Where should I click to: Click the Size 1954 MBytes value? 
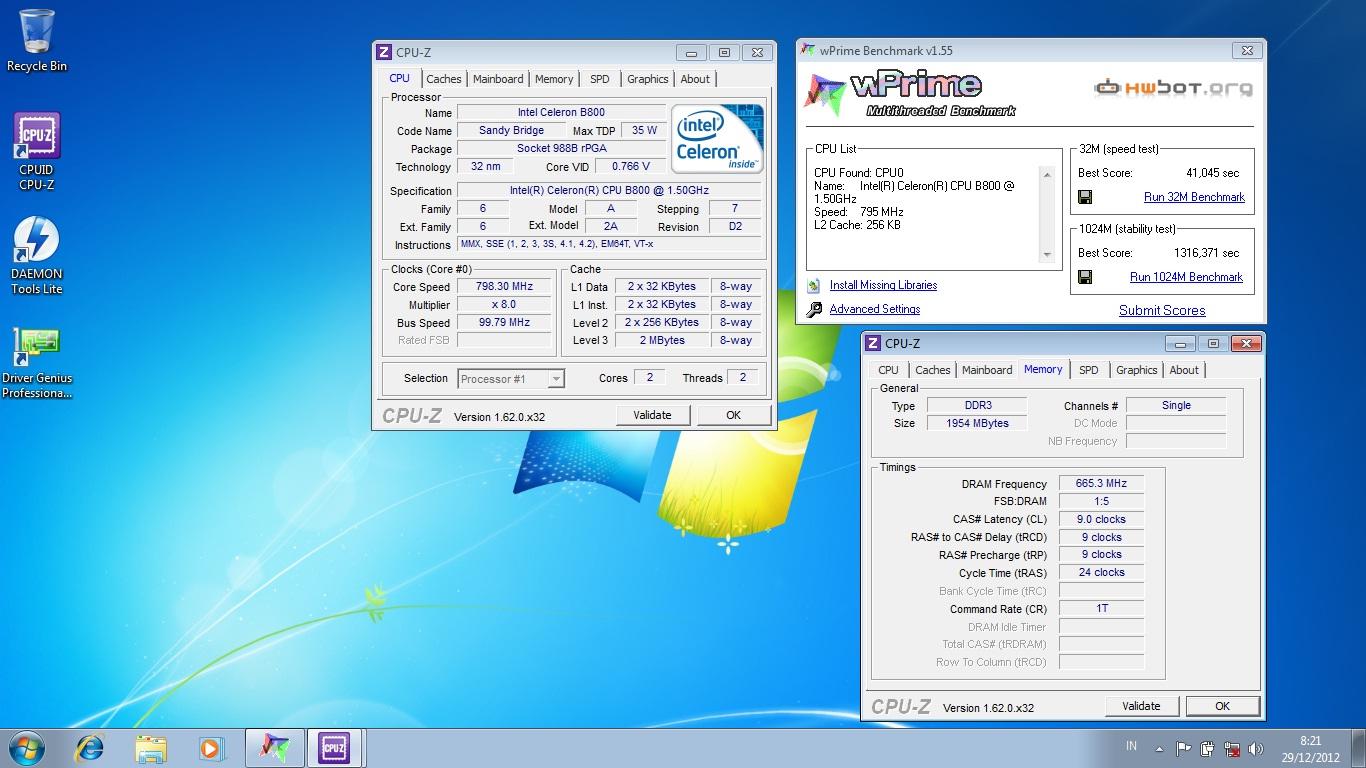[x=977, y=423]
